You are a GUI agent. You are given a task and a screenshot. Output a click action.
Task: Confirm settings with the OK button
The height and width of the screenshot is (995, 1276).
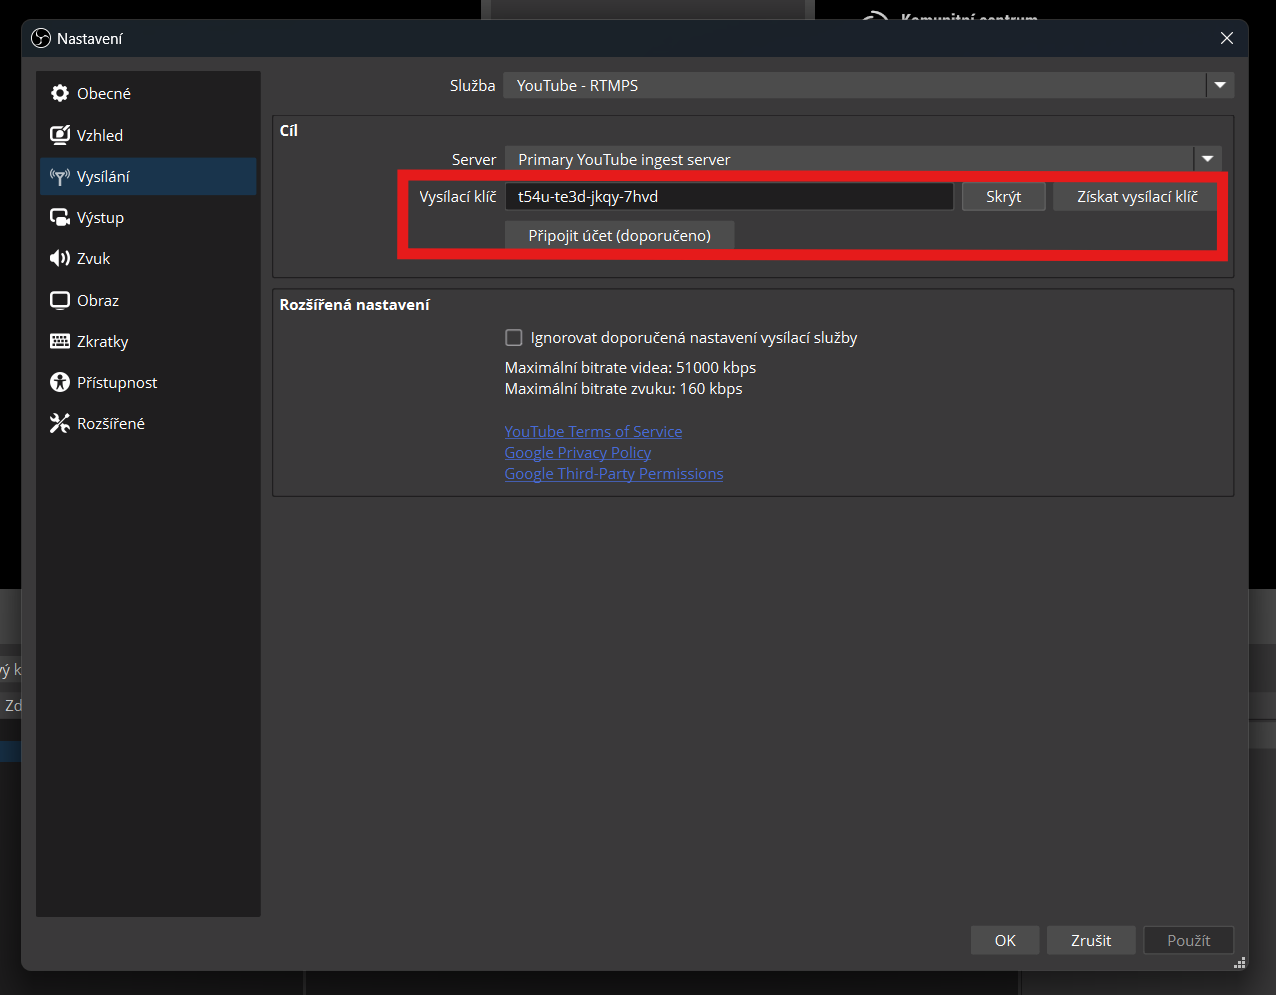click(1005, 940)
